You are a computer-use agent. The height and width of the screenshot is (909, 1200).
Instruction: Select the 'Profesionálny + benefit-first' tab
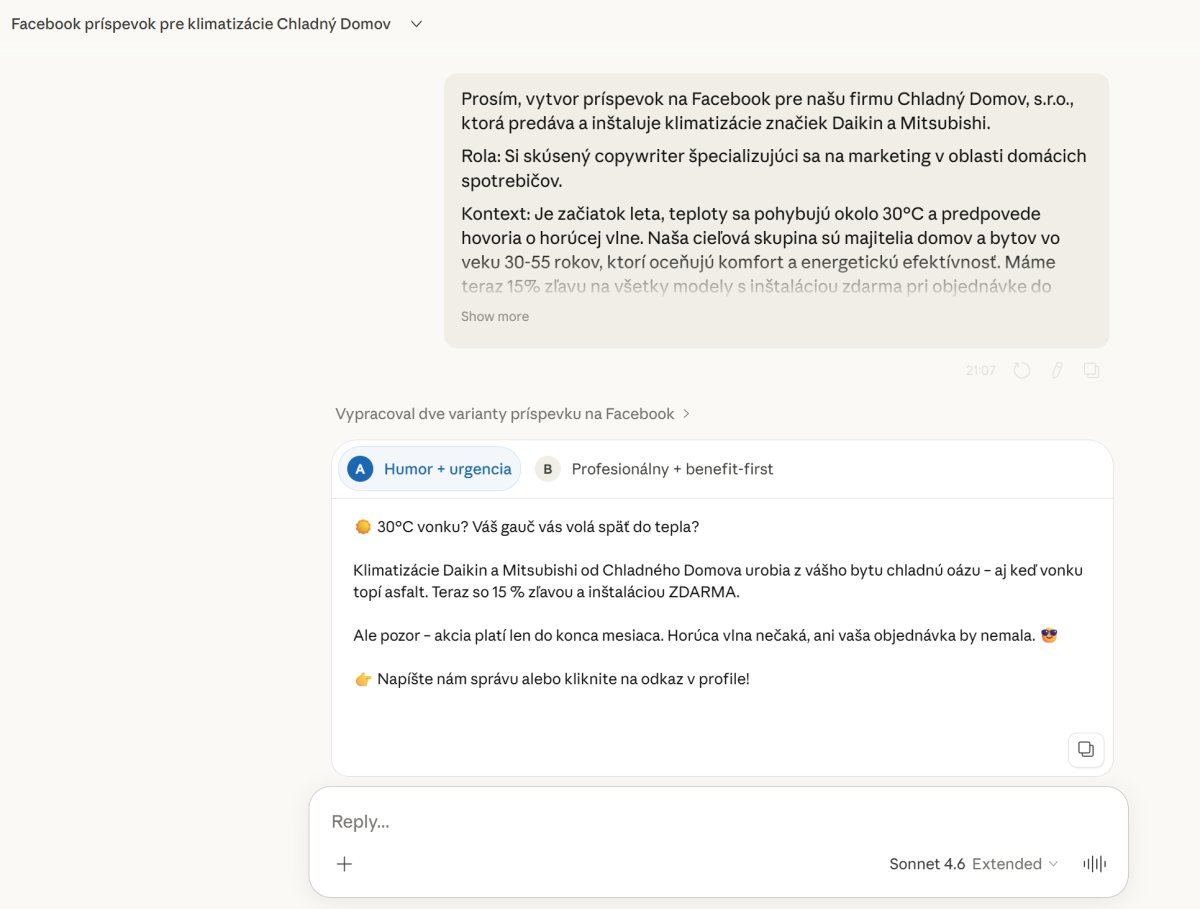(672, 469)
